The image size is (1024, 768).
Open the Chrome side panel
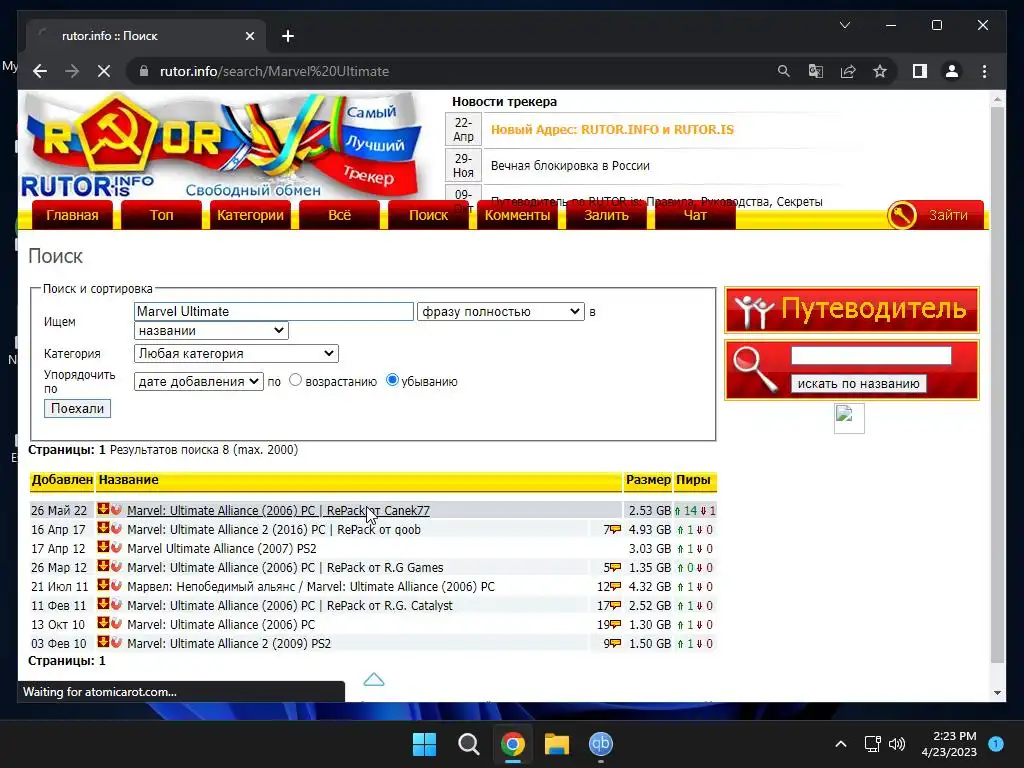click(x=920, y=71)
